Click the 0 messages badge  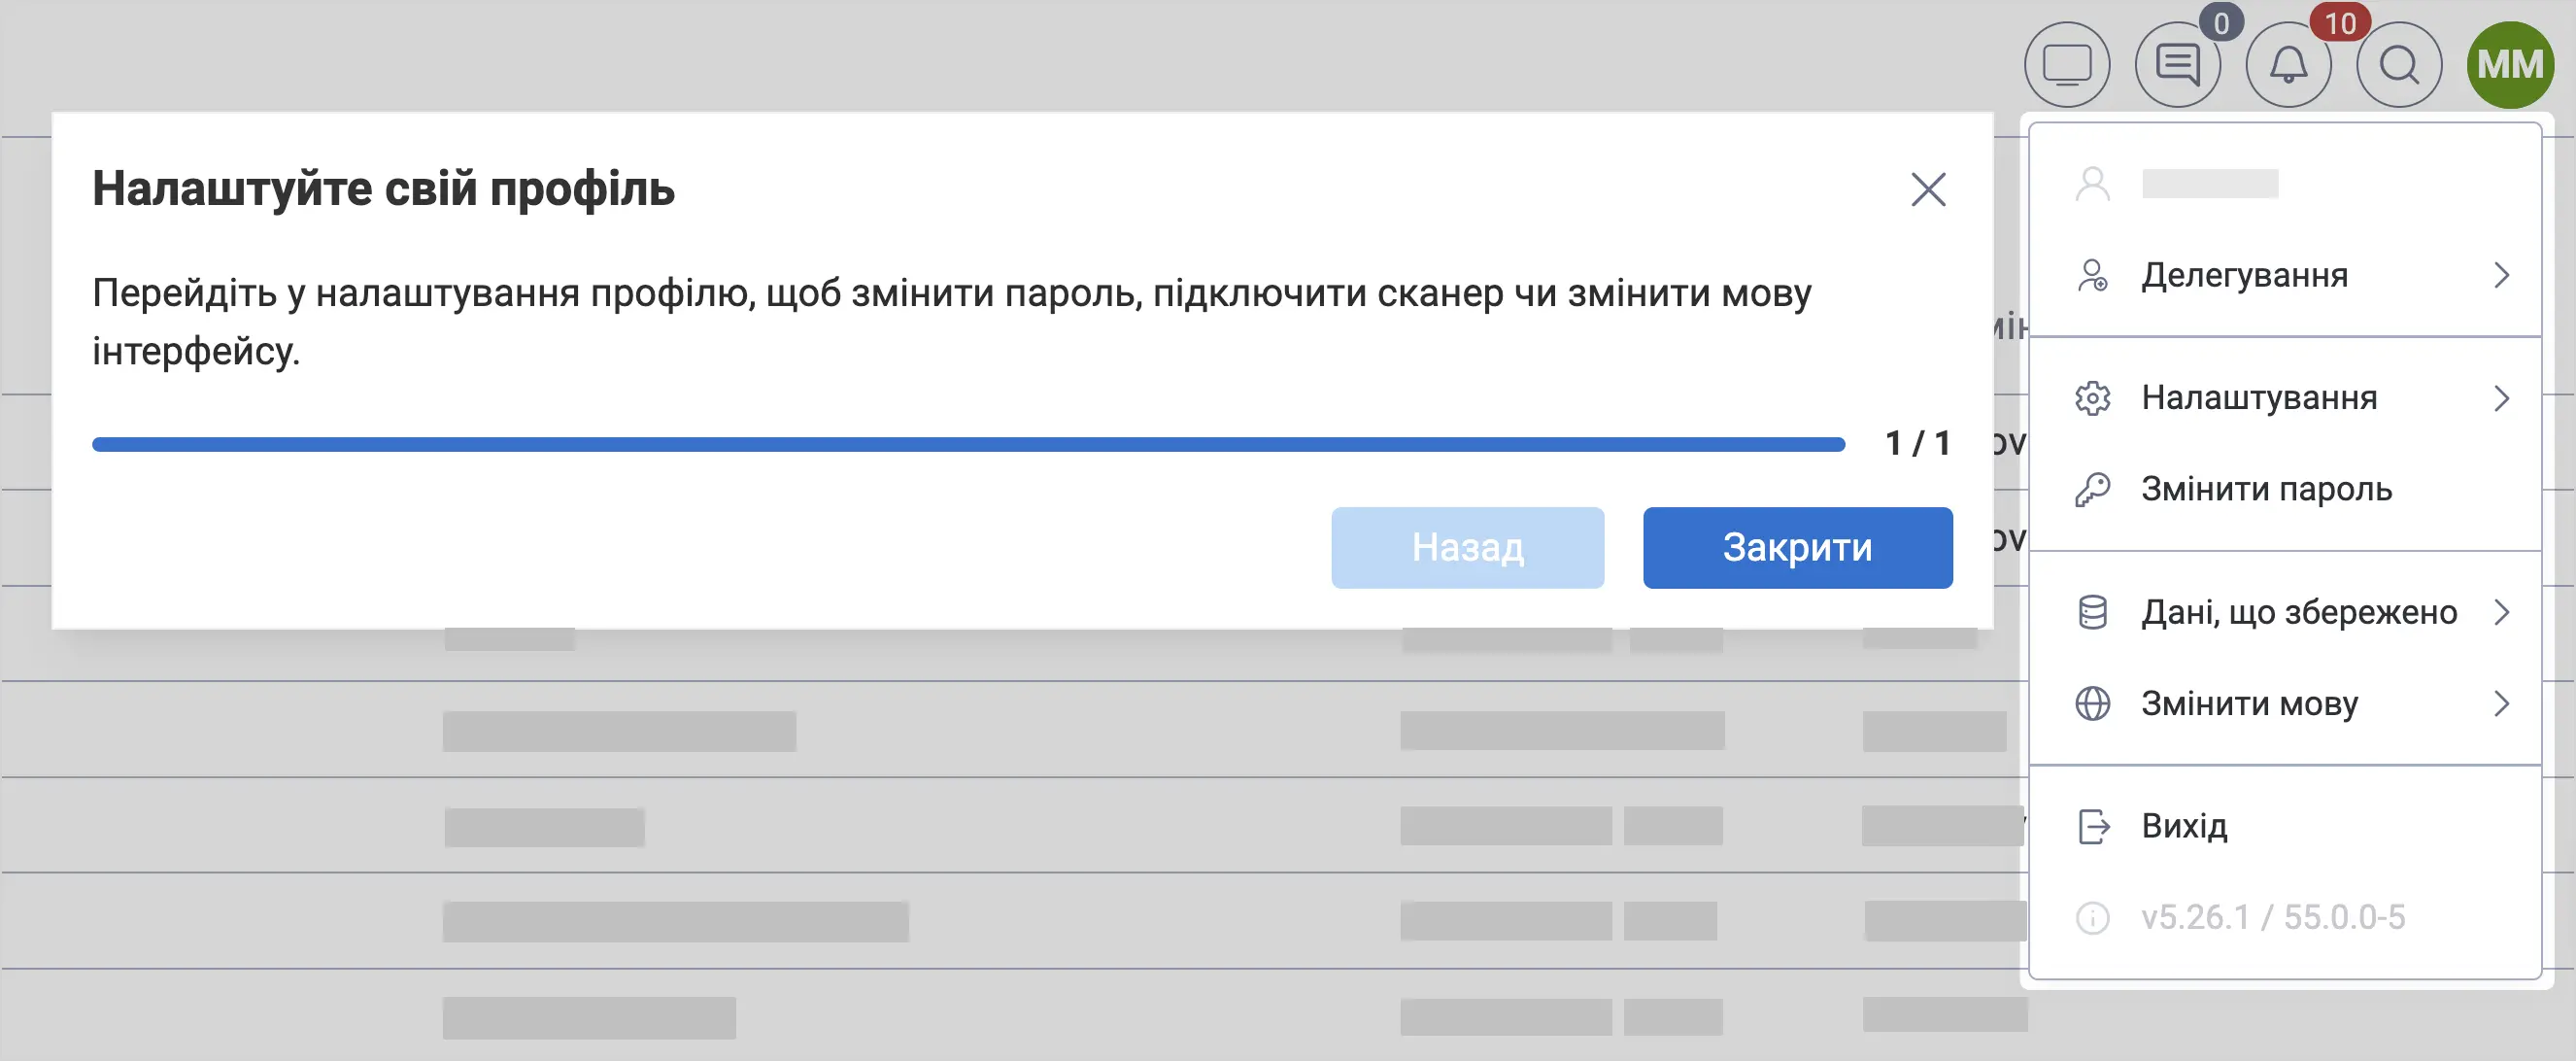(x=2221, y=22)
